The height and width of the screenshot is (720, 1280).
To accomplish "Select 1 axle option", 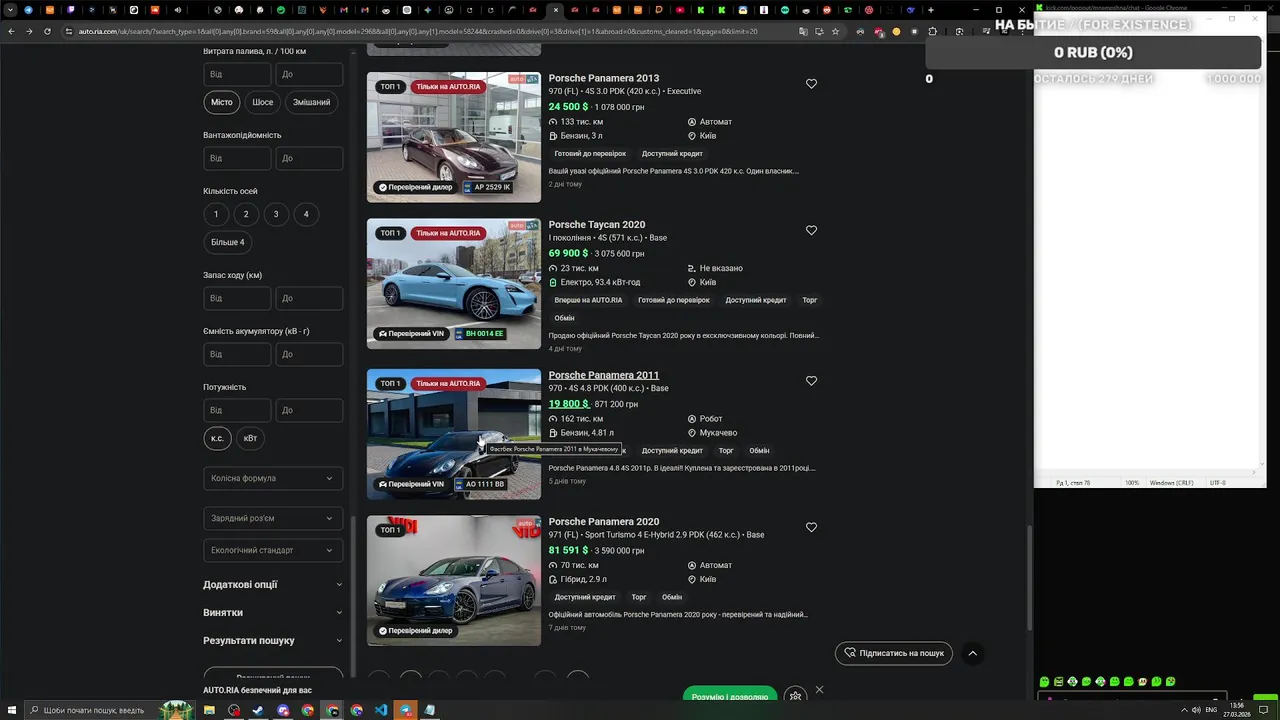I will [216, 214].
